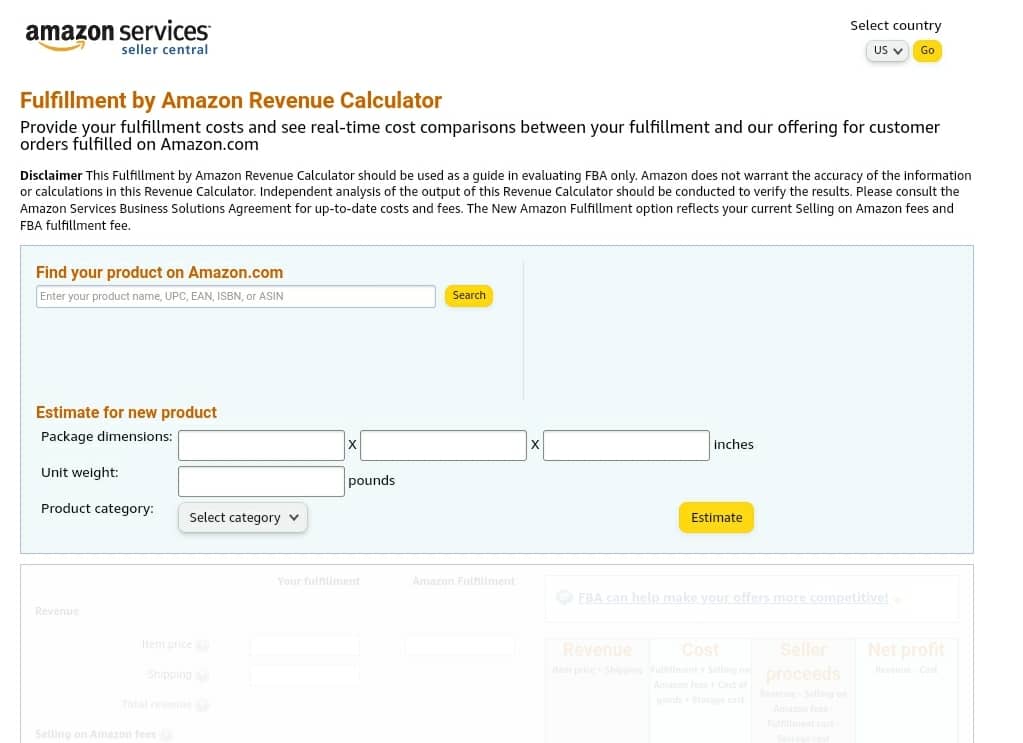1023x743 pixels.
Task: Click the speech bubble icon beside FBA link
Action: pyautogui.click(x=564, y=598)
